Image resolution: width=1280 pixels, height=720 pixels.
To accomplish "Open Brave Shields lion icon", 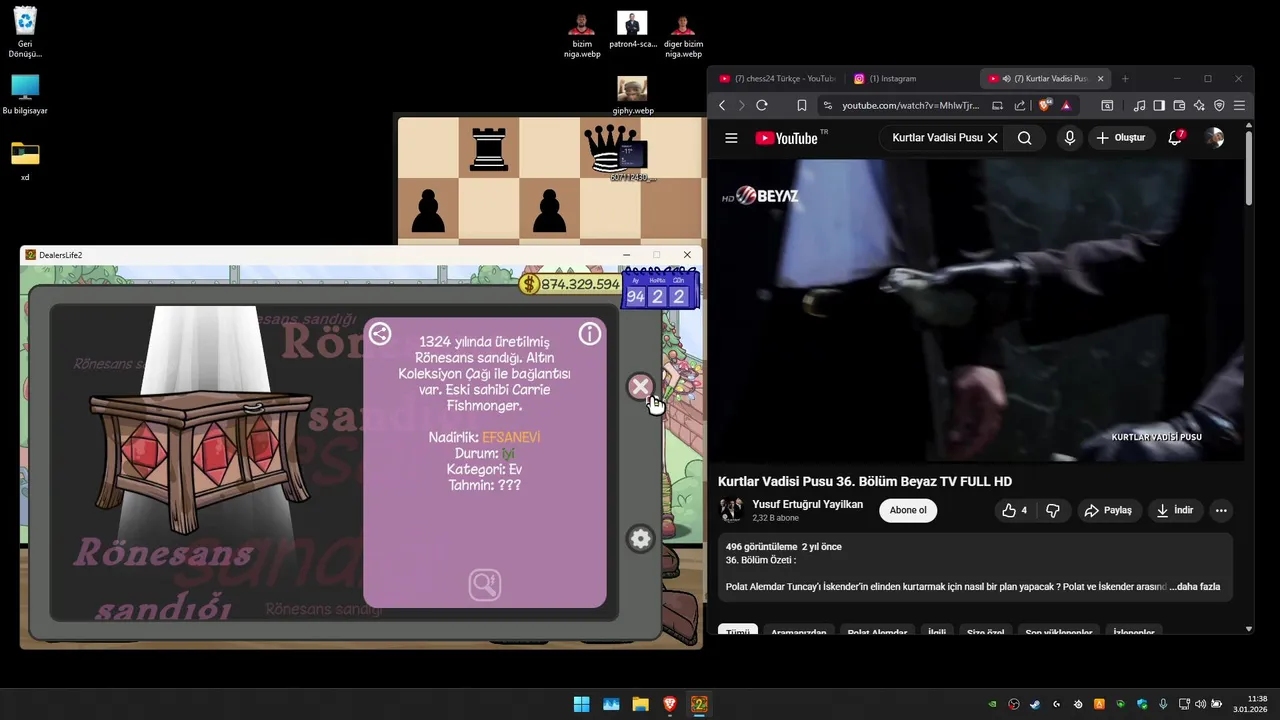I will click(1045, 105).
